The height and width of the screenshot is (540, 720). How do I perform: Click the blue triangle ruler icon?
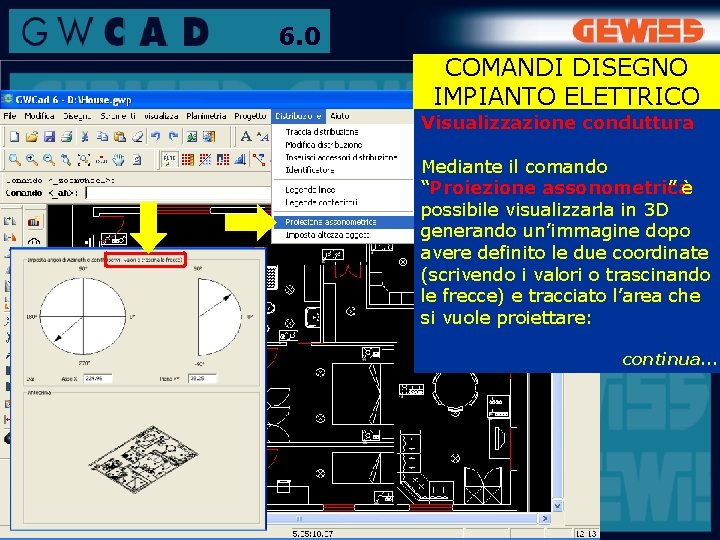point(240,159)
